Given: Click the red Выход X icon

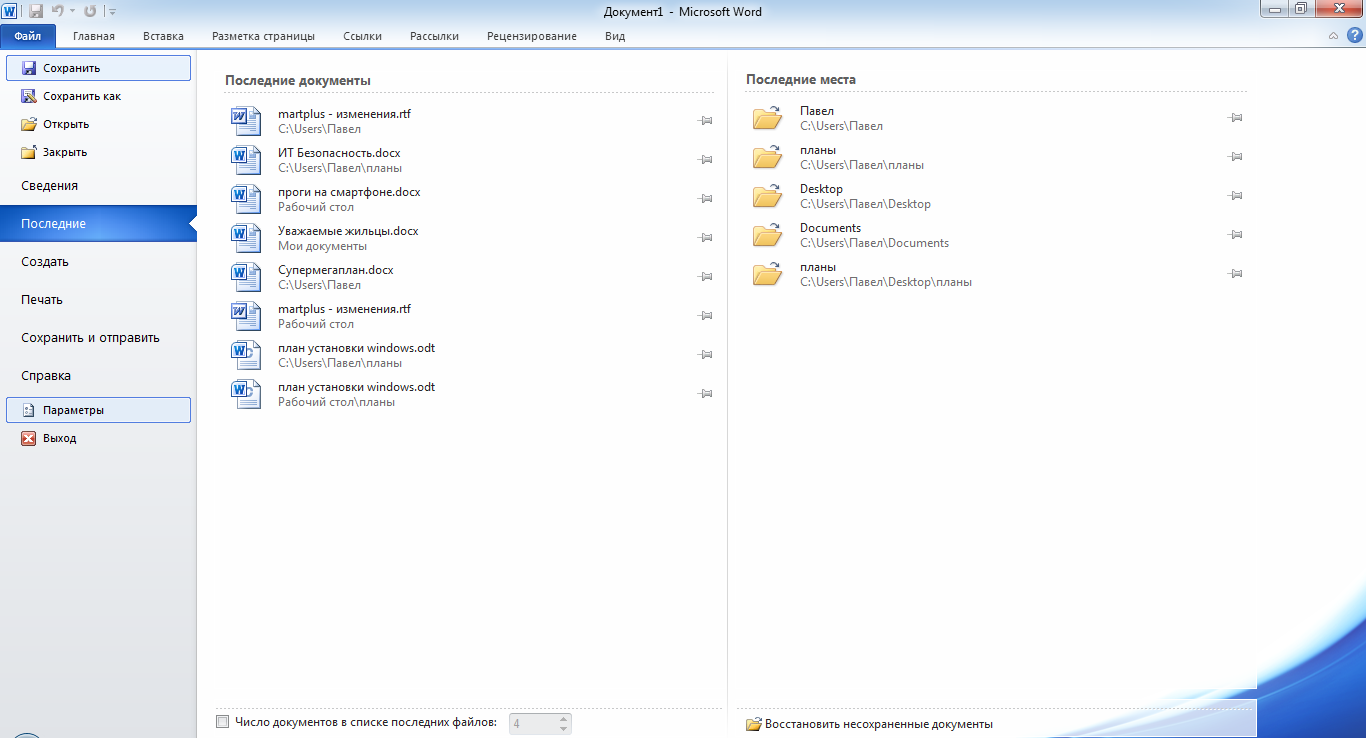Looking at the screenshot, I should [29, 438].
